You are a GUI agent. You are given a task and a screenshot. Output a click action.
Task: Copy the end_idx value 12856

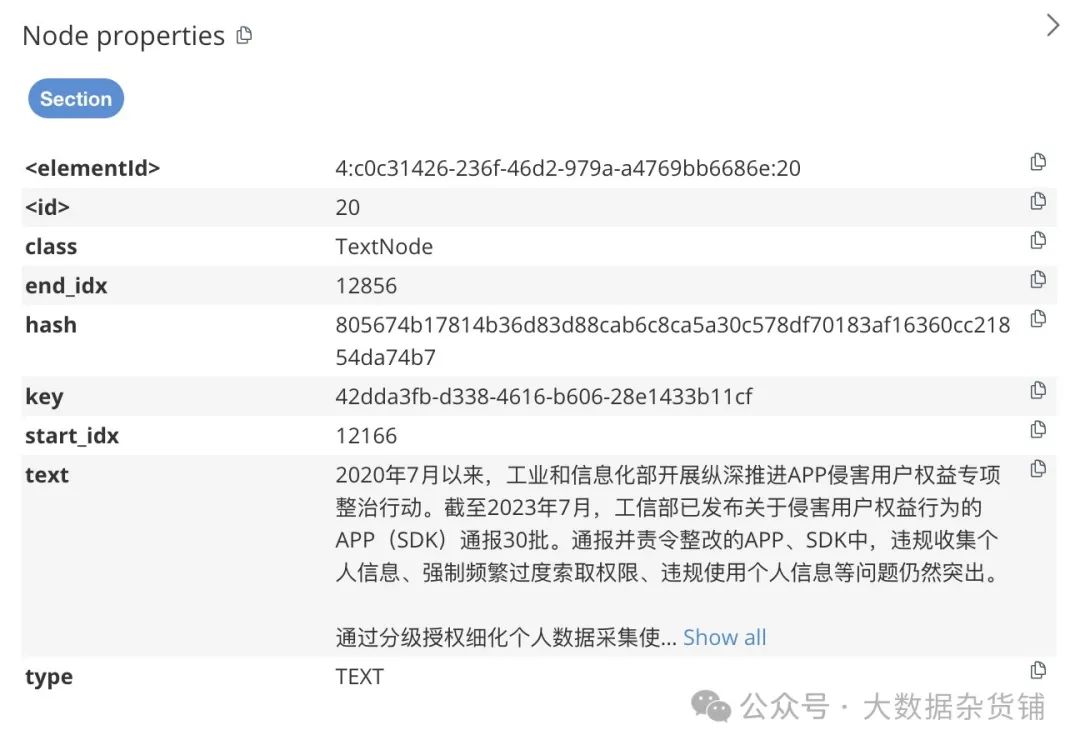(x=1038, y=280)
